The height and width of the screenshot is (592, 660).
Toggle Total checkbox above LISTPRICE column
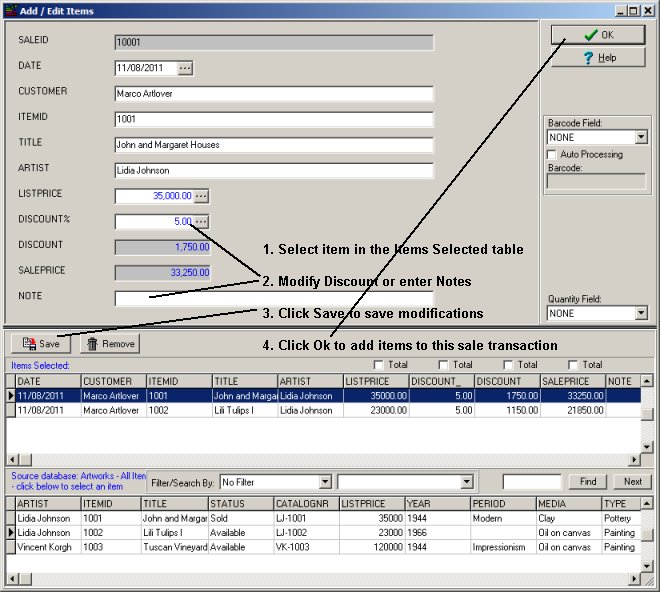coord(378,365)
